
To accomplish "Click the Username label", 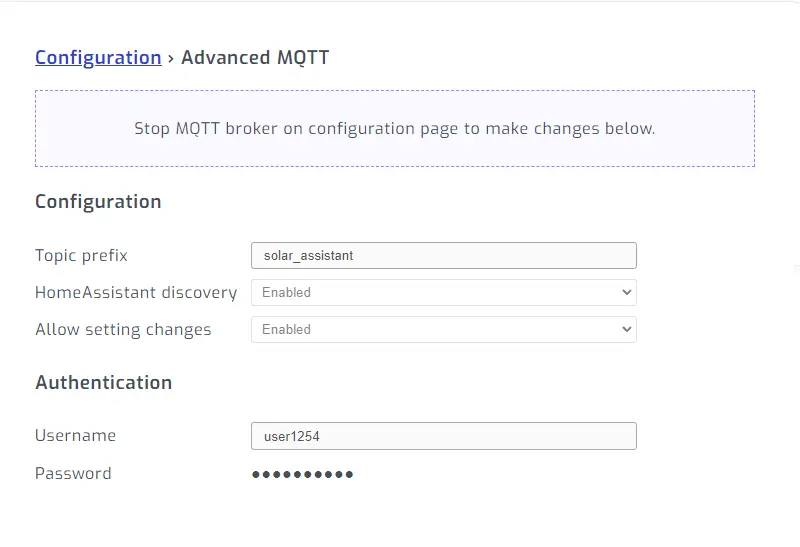I will (x=75, y=435).
